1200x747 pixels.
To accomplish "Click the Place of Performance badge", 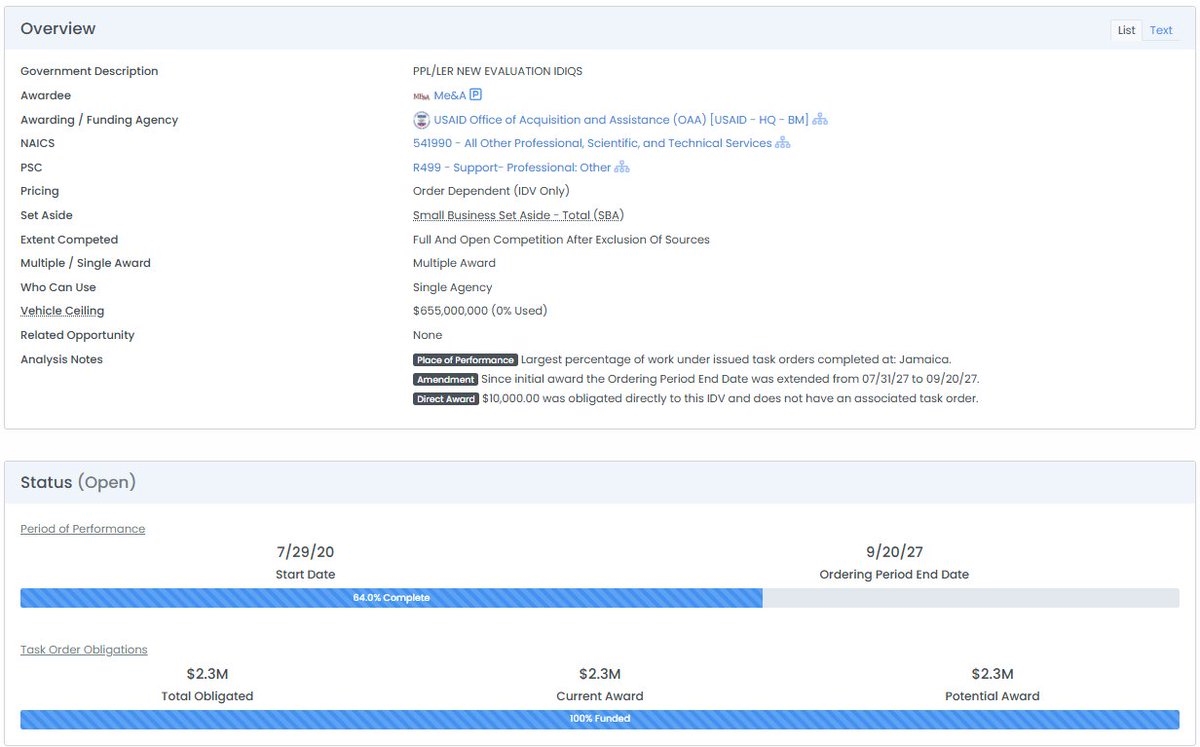I will point(465,360).
